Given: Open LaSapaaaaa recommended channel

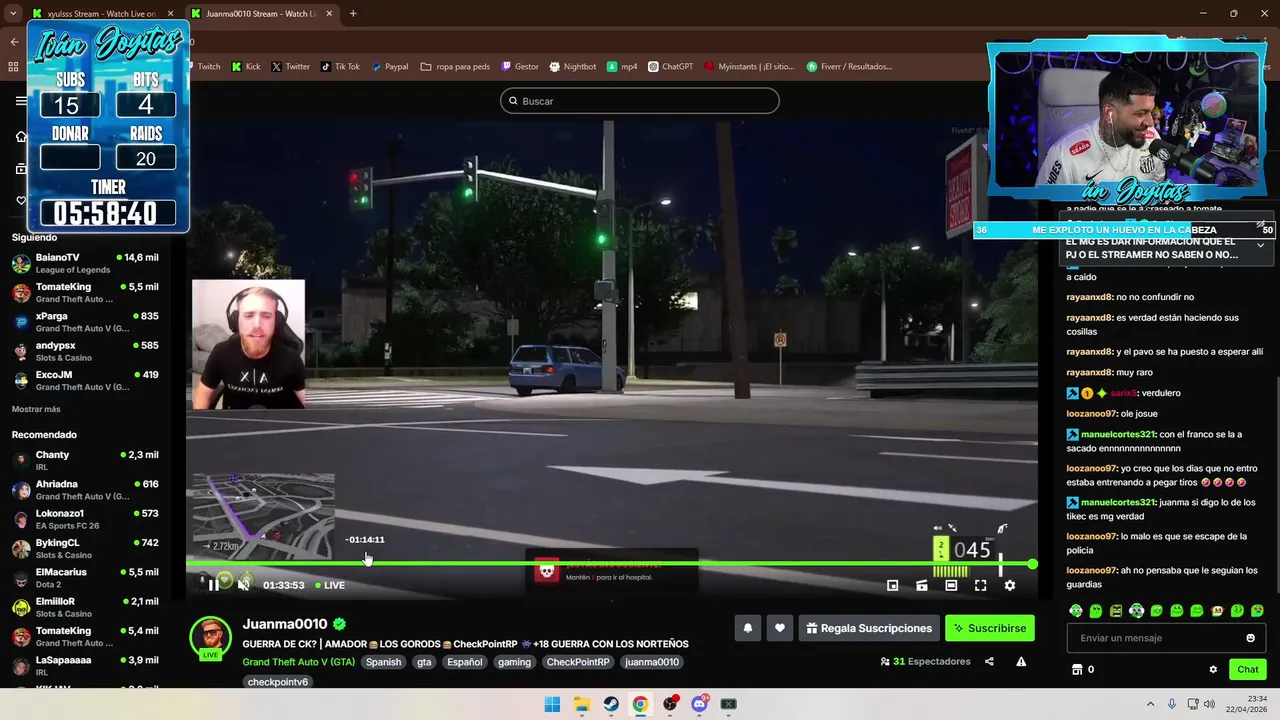Looking at the screenshot, I should [85, 666].
